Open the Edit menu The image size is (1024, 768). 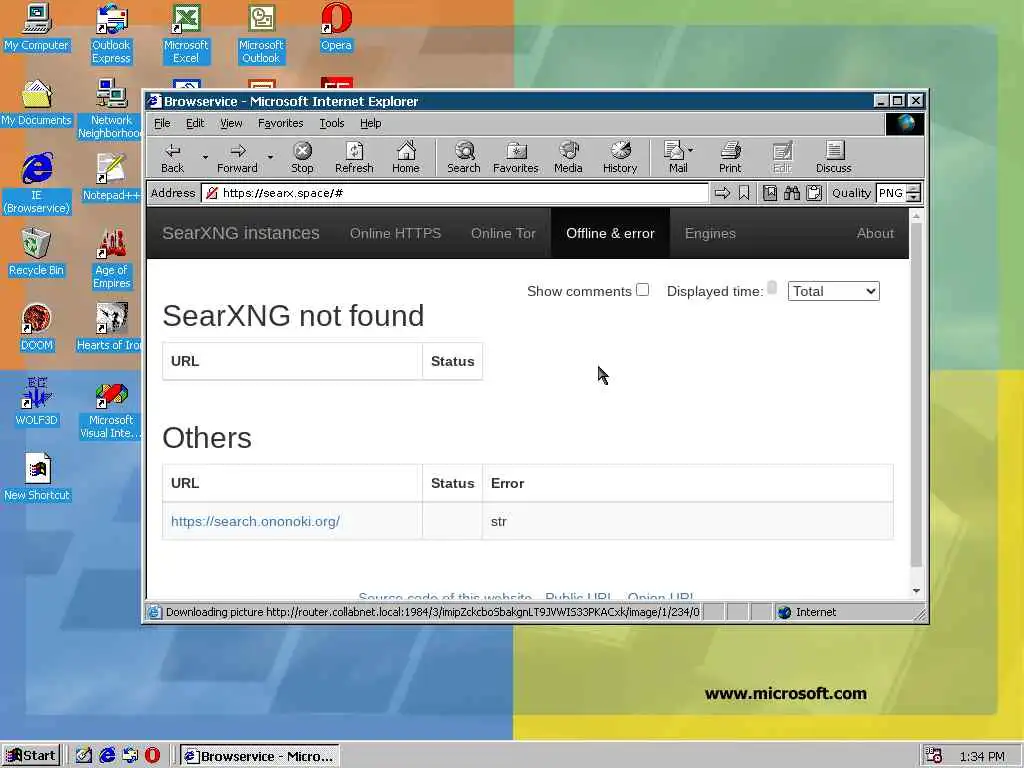(x=195, y=123)
